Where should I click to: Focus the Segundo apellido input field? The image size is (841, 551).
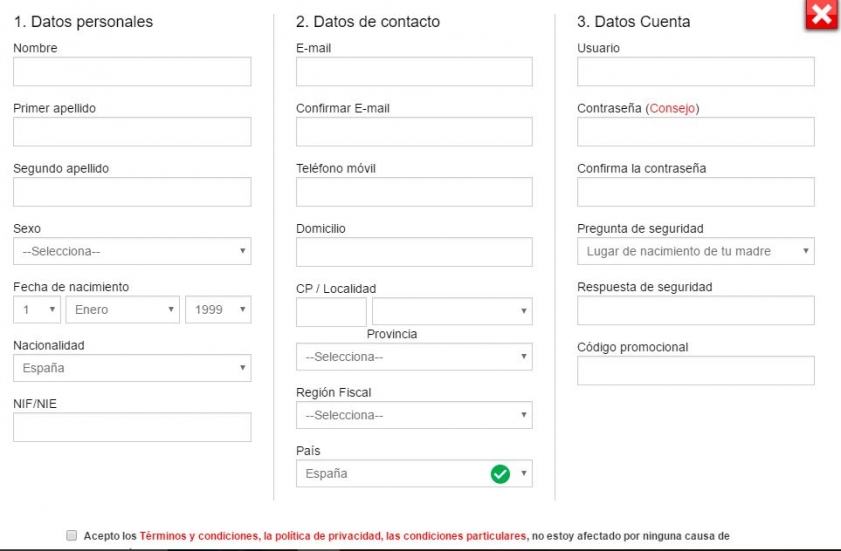tap(132, 192)
